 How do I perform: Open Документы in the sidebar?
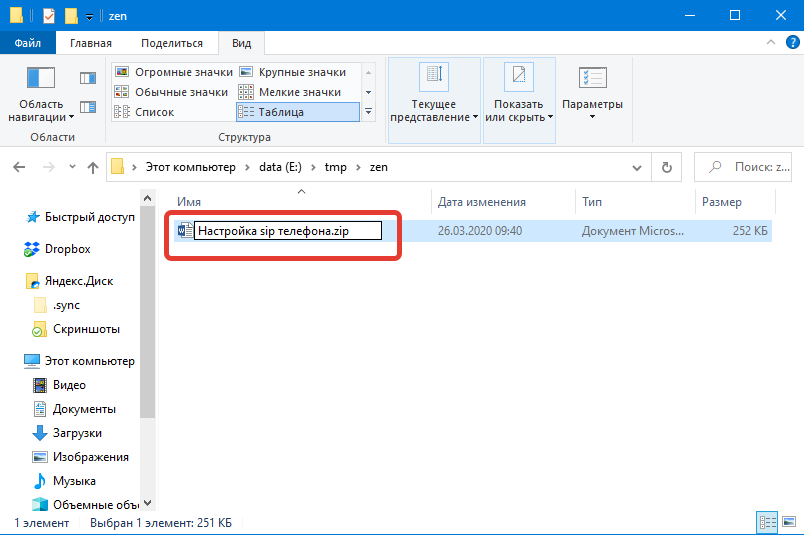point(75,409)
